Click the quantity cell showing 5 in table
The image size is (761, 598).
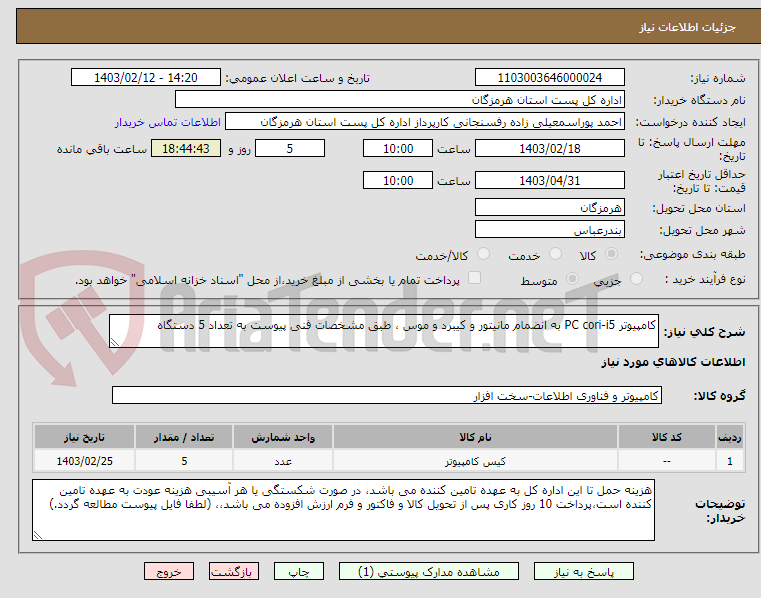184,461
